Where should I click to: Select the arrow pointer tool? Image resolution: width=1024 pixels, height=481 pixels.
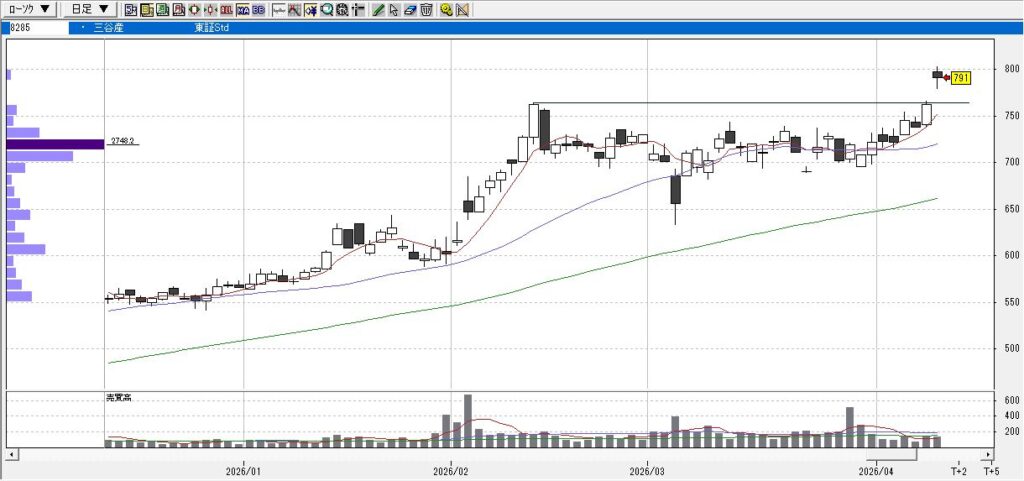point(394,11)
